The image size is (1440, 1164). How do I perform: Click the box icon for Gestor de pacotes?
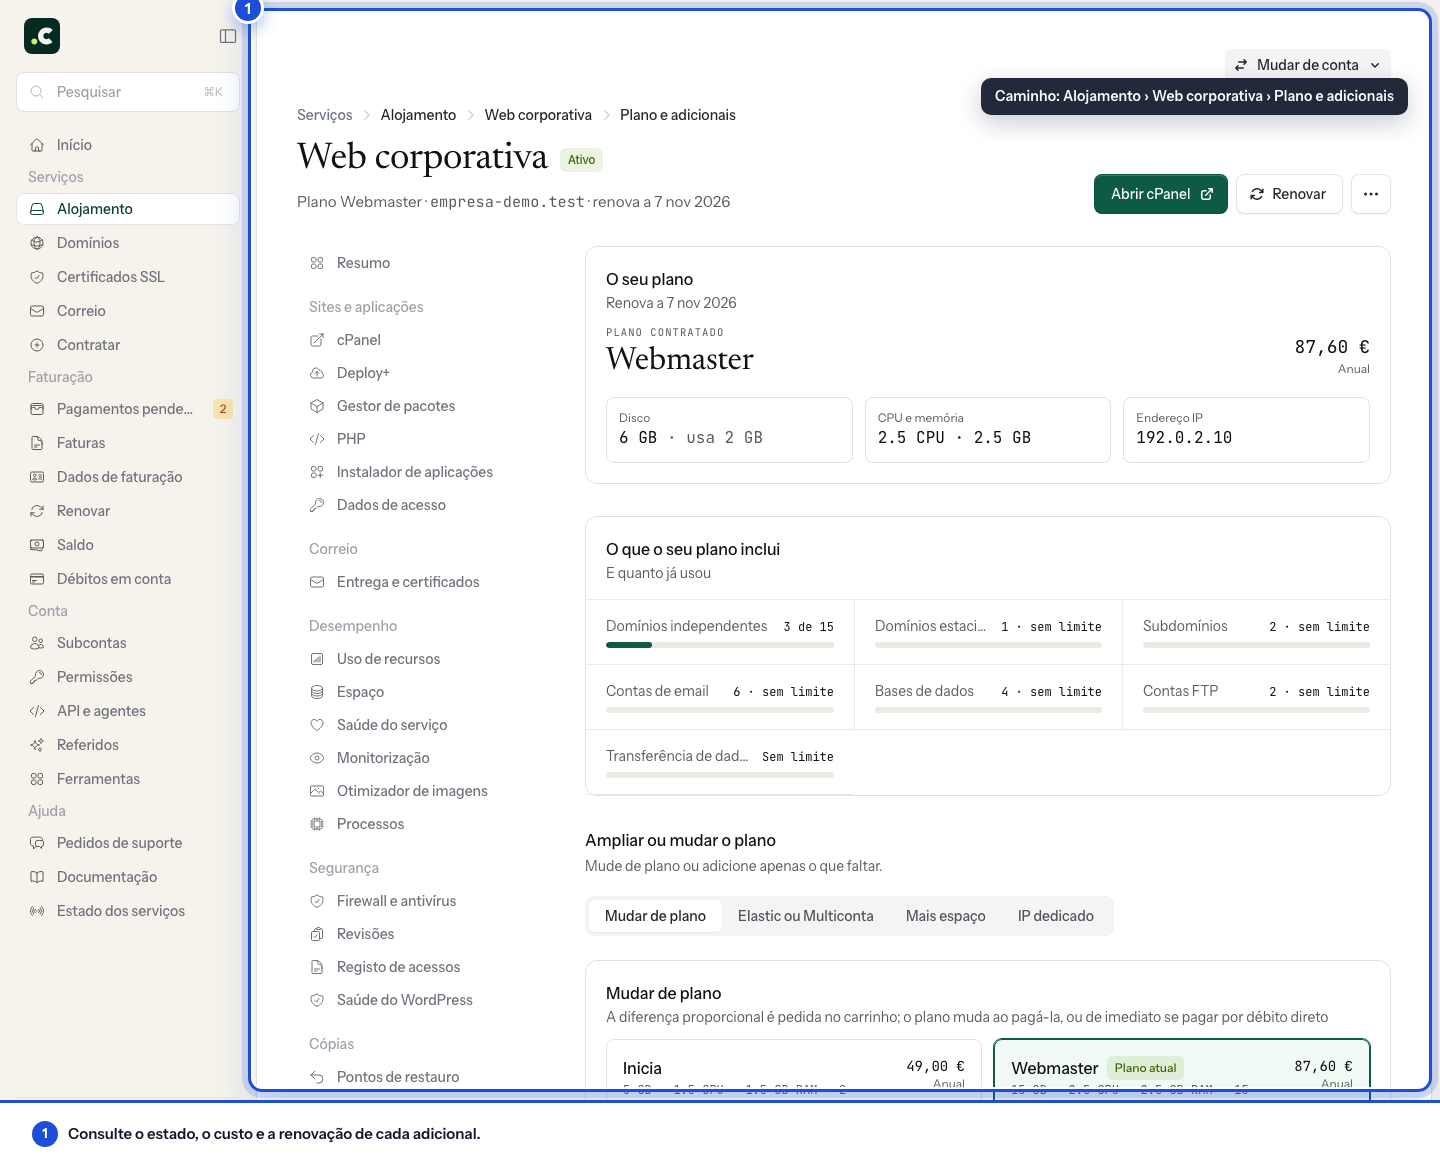coord(317,406)
